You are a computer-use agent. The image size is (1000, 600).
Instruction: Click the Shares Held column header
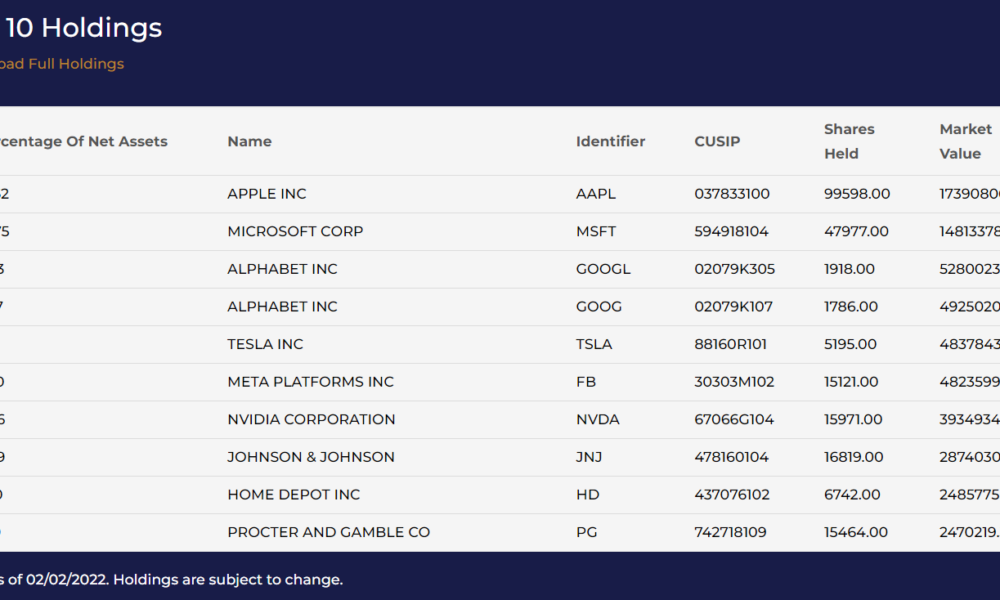[849, 141]
